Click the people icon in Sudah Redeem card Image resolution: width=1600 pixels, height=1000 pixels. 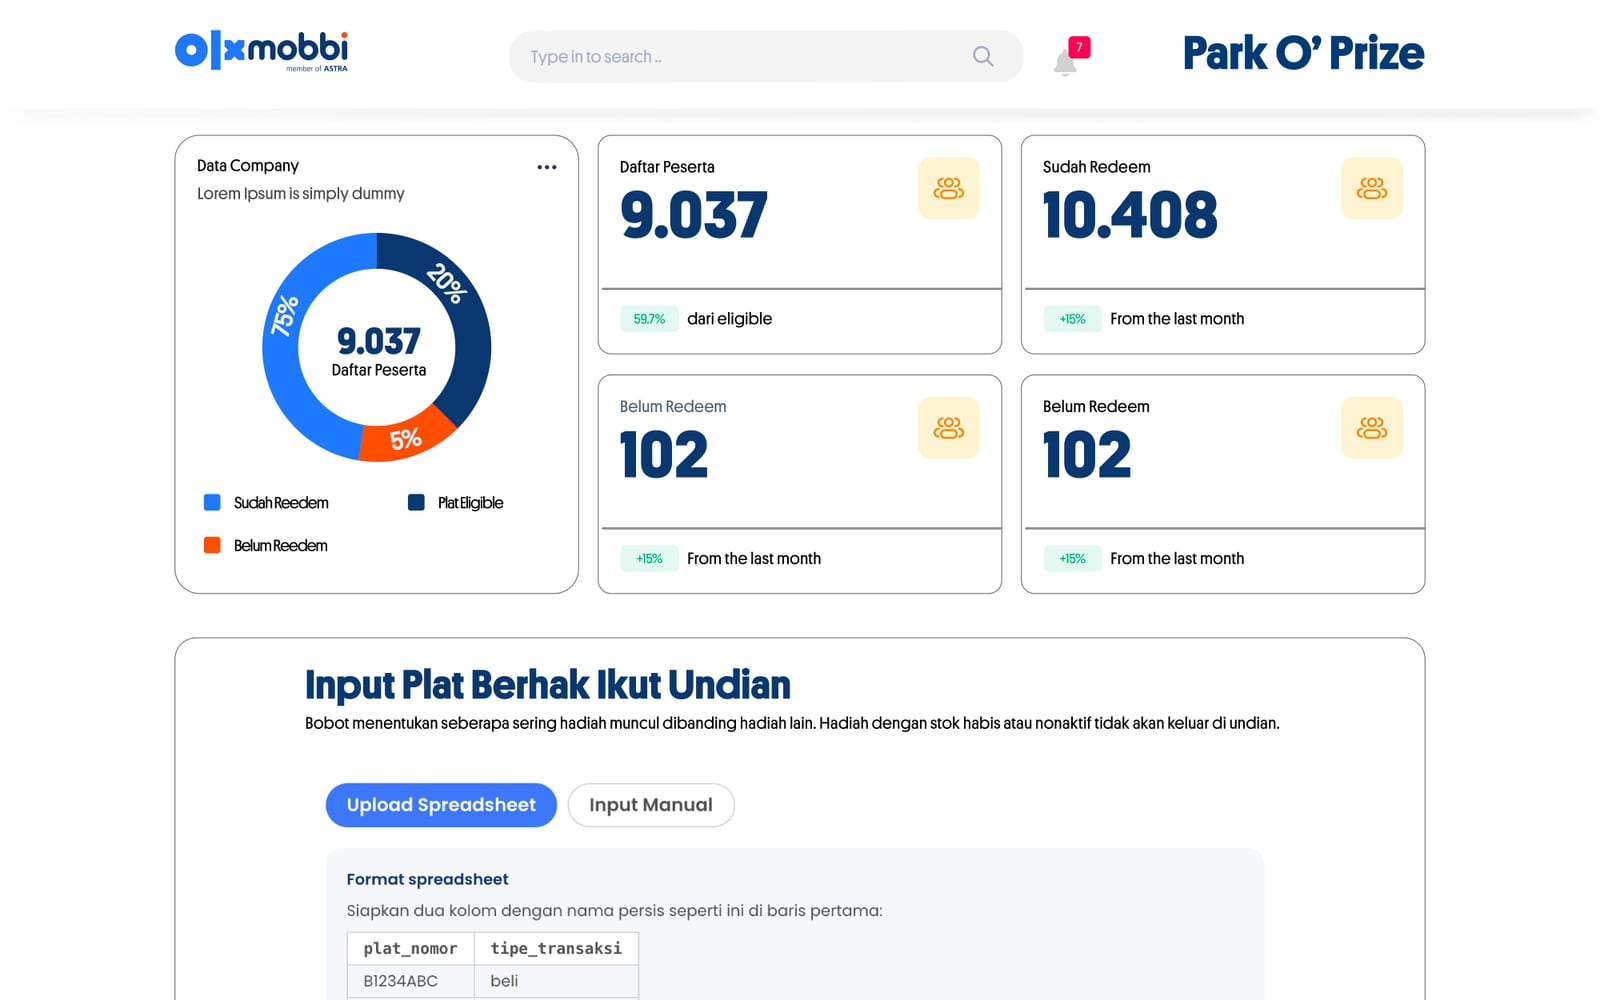coord(1372,188)
